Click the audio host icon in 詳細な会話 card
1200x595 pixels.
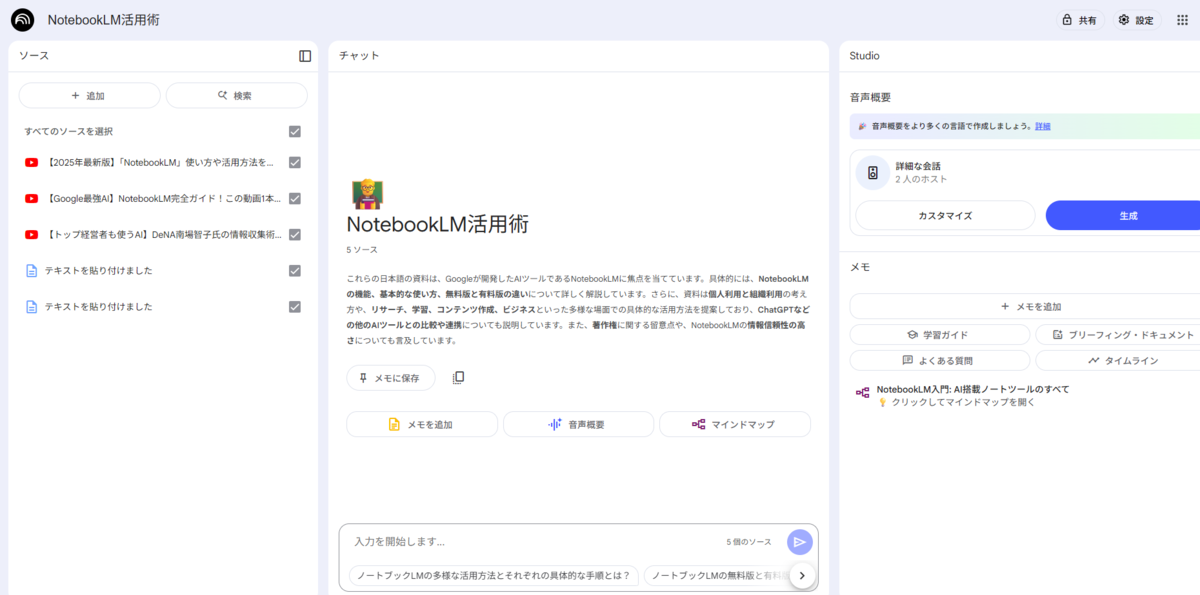tap(873, 172)
